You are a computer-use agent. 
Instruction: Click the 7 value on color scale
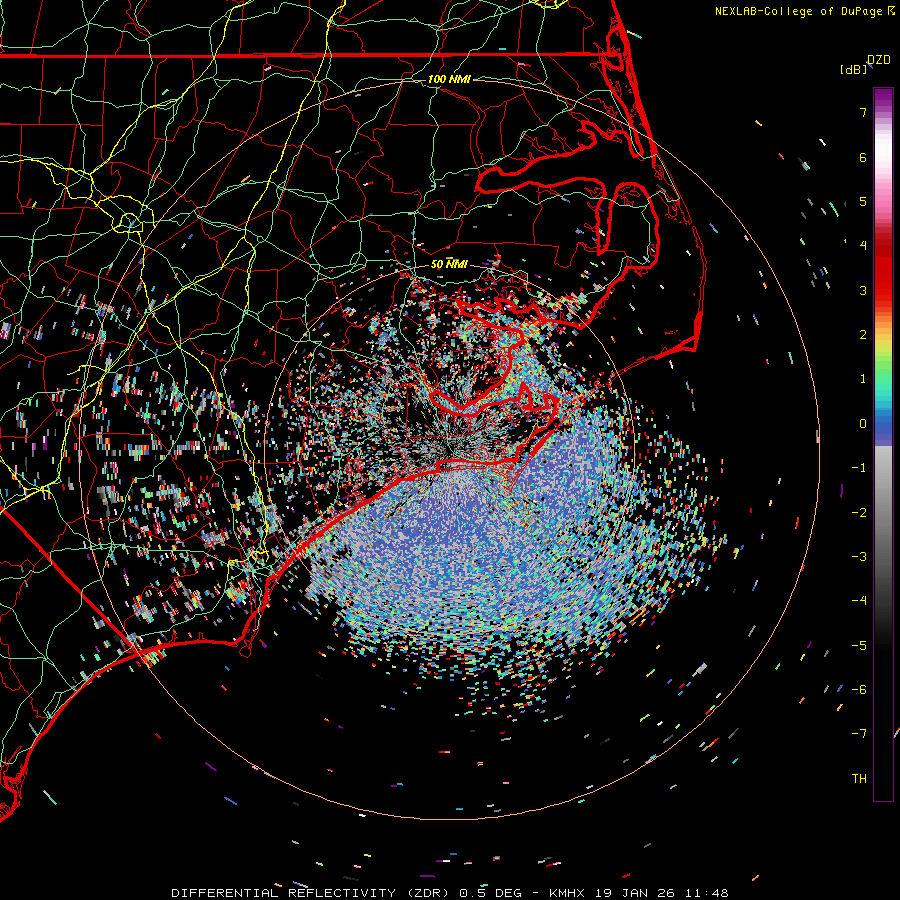[863, 112]
